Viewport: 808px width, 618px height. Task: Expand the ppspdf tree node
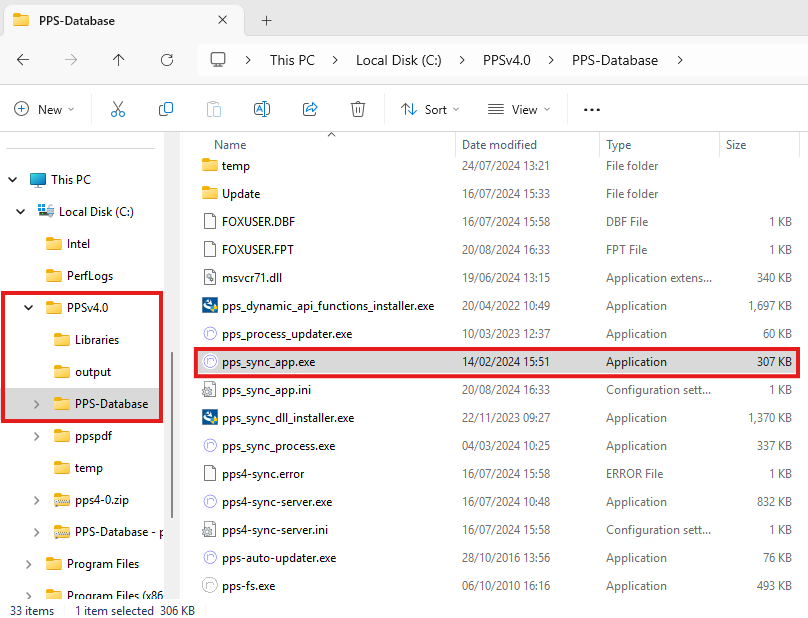point(37,436)
